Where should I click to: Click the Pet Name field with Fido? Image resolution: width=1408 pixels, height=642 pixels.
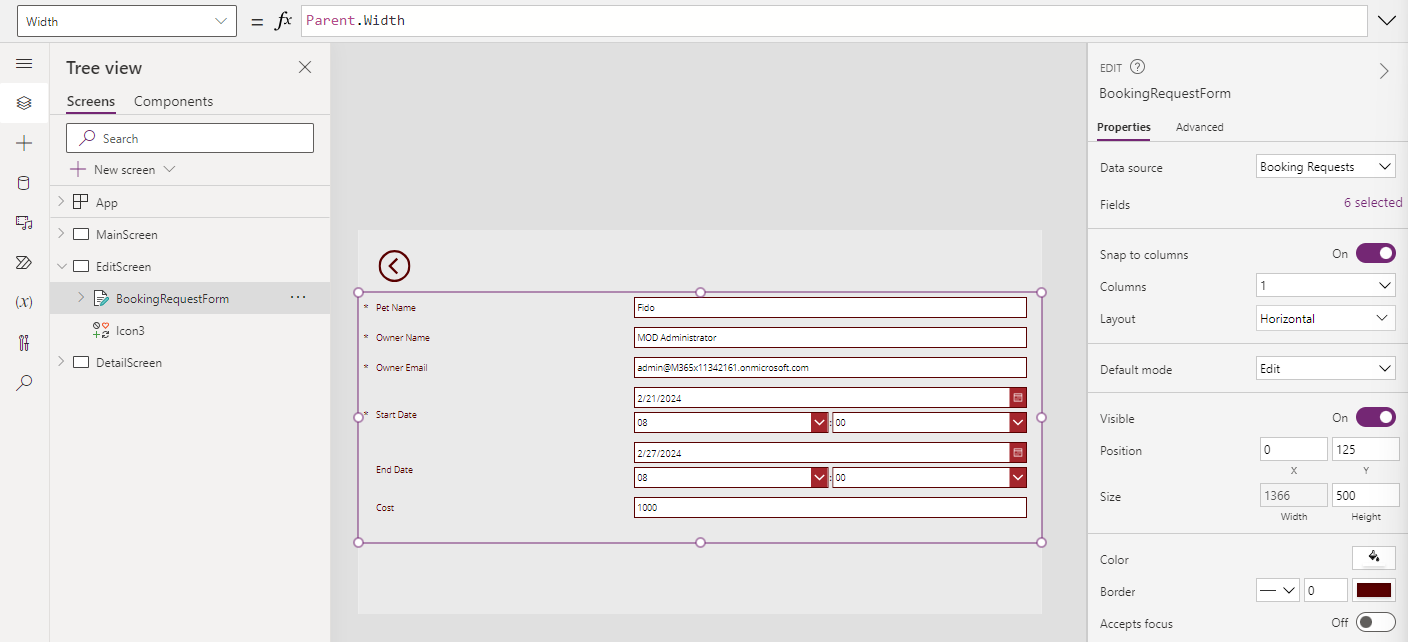tap(830, 308)
